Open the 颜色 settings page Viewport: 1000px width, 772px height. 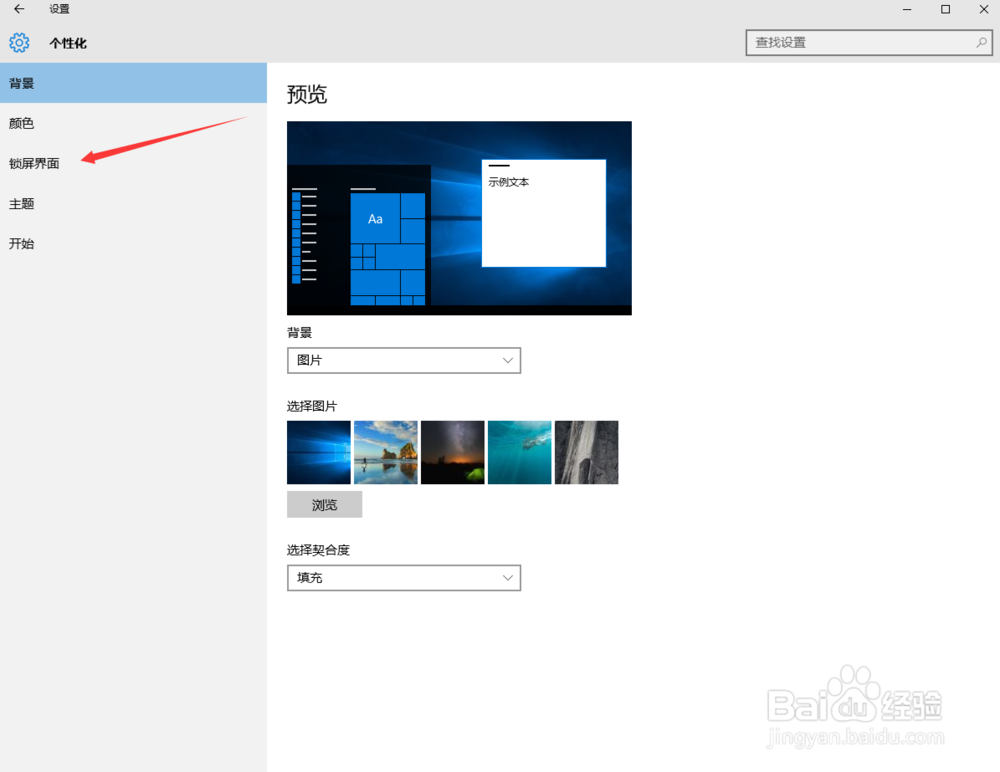[133, 123]
